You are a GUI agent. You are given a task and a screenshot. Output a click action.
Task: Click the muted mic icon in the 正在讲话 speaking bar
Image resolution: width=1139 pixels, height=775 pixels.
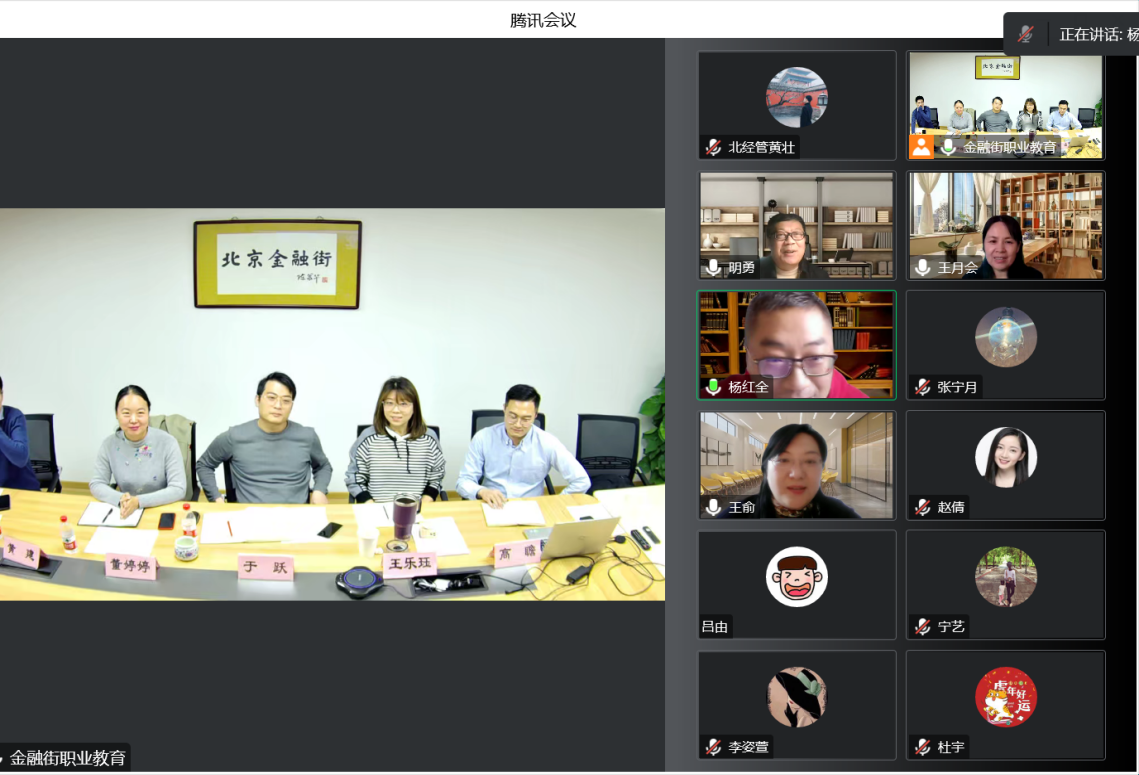click(1025, 34)
